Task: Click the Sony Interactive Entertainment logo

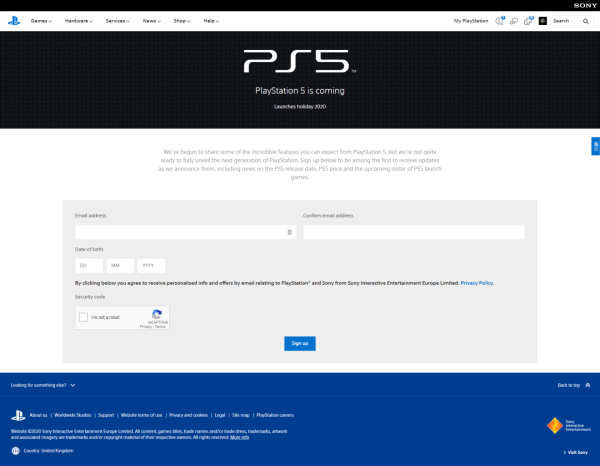Action: pos(569,425)
